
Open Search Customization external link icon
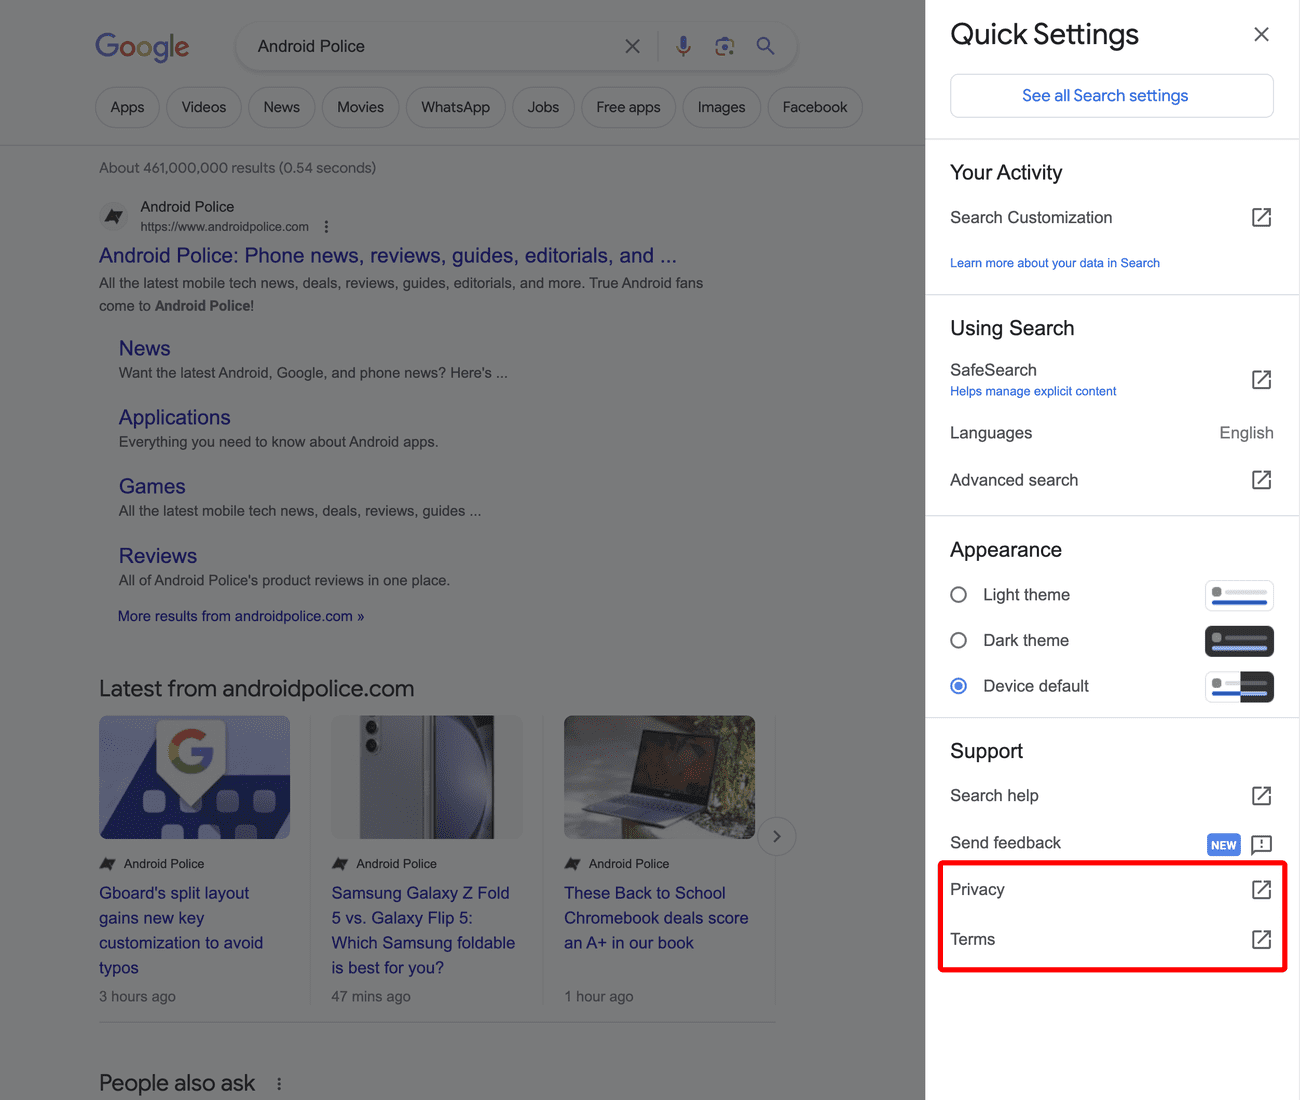point(1261,217)
